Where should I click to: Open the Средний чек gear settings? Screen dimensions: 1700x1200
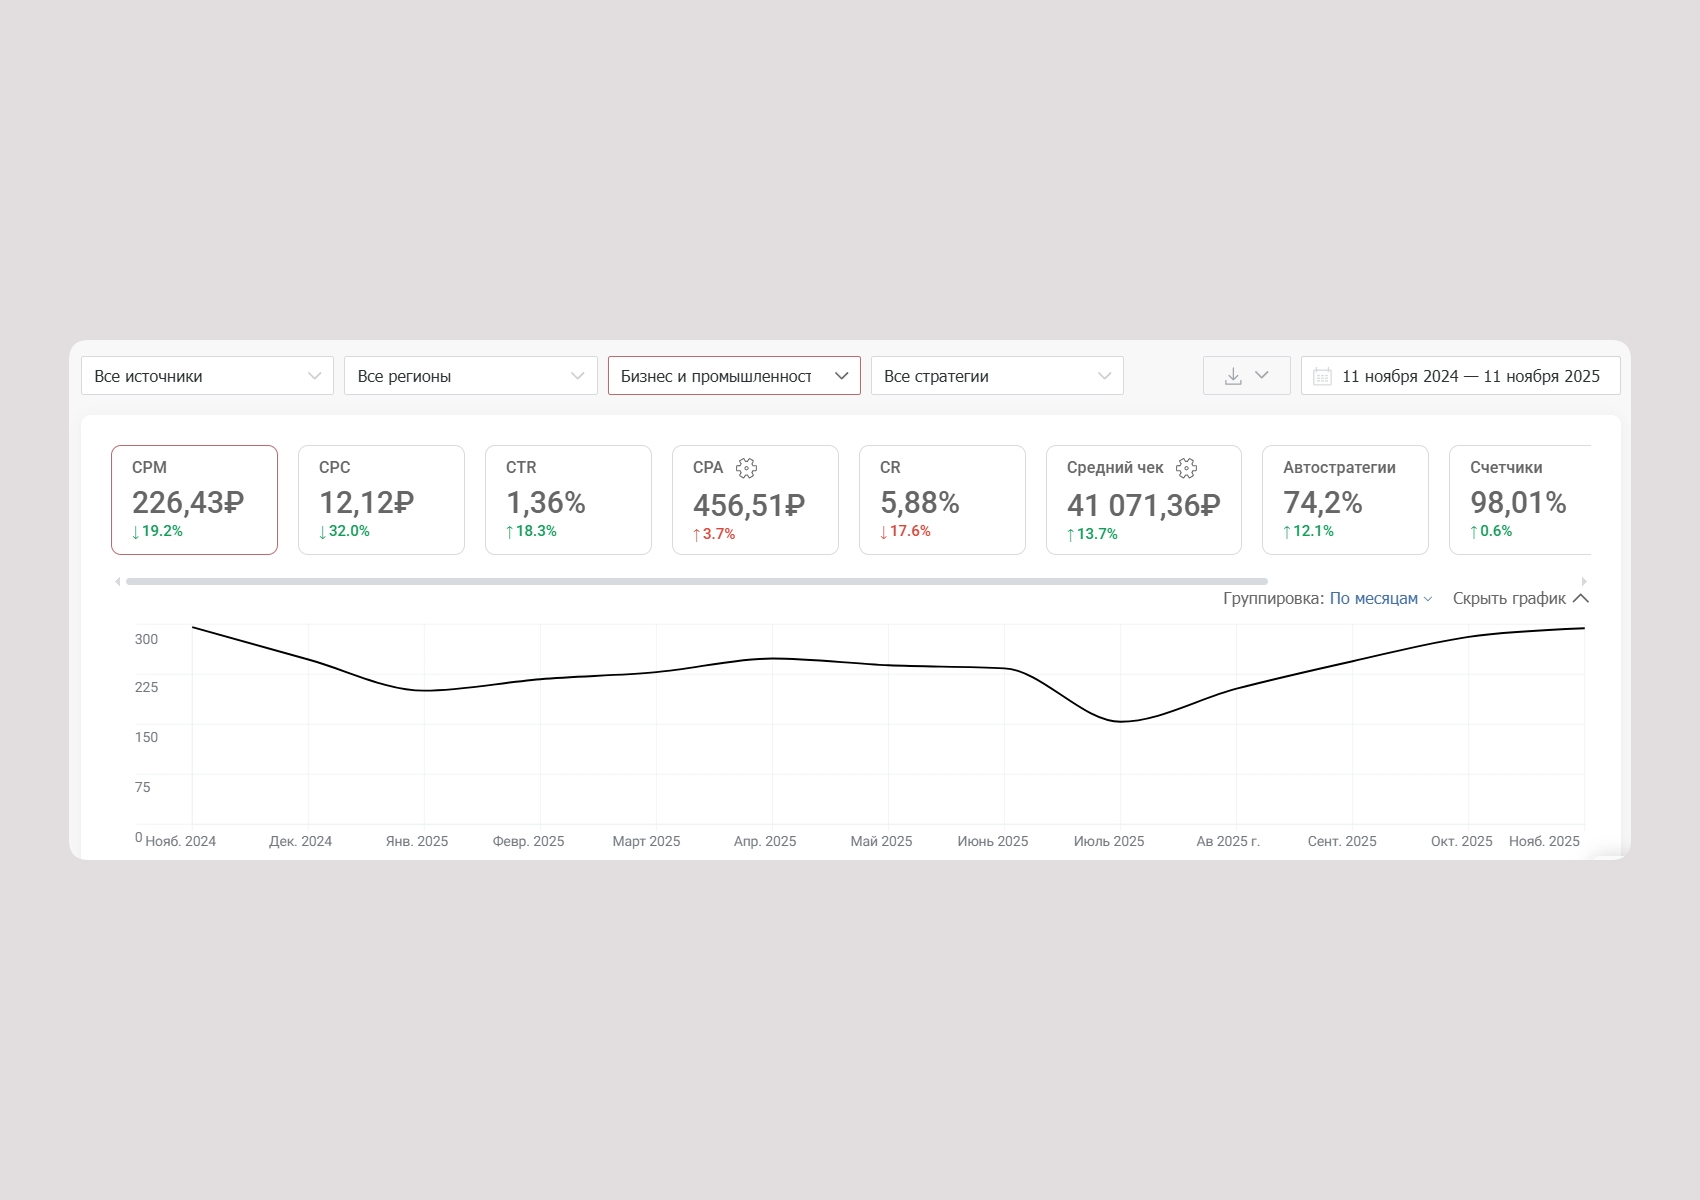(1186, 468)
